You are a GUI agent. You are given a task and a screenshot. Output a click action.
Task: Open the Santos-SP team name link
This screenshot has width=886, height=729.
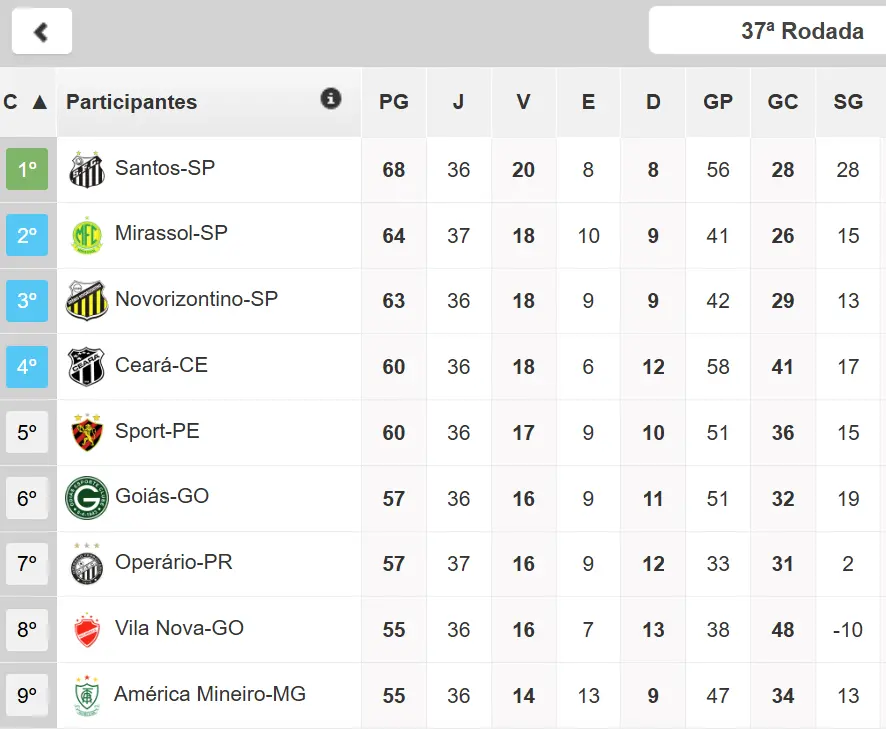tap(165, 168)
